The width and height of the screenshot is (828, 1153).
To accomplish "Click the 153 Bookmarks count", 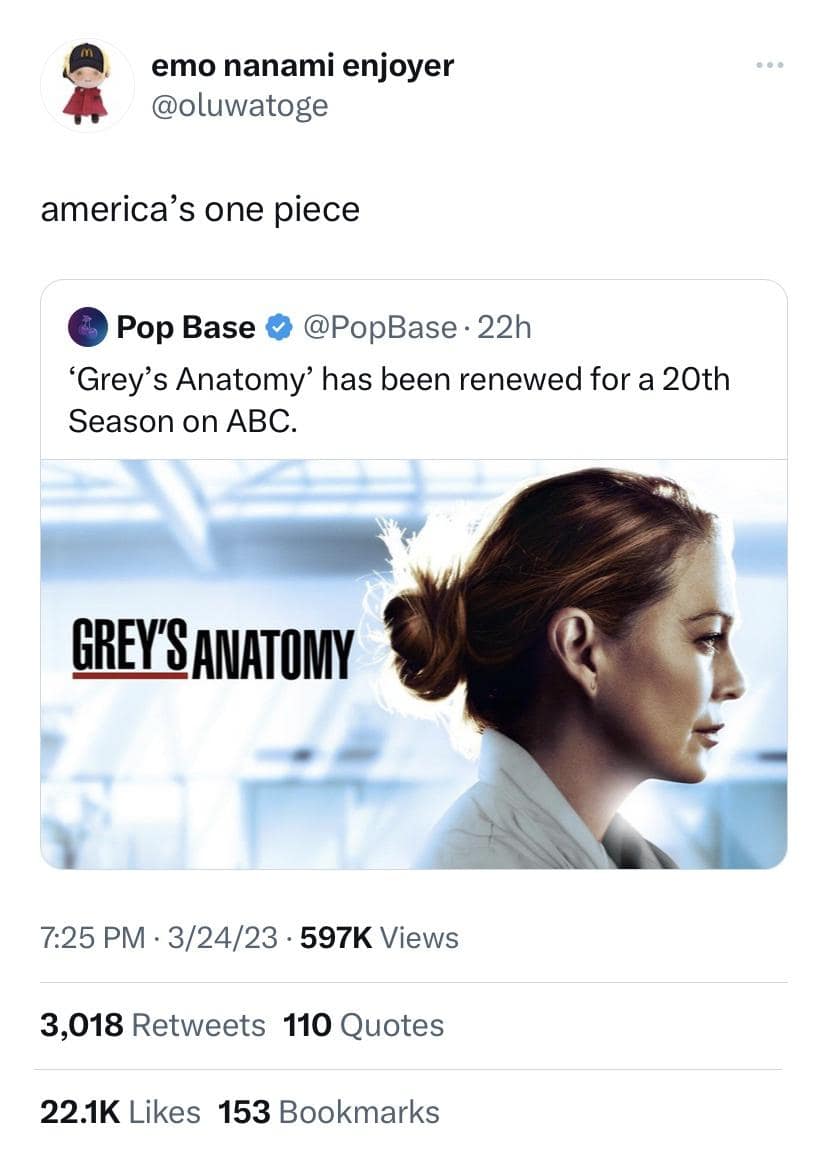I will pos(329,1112).
